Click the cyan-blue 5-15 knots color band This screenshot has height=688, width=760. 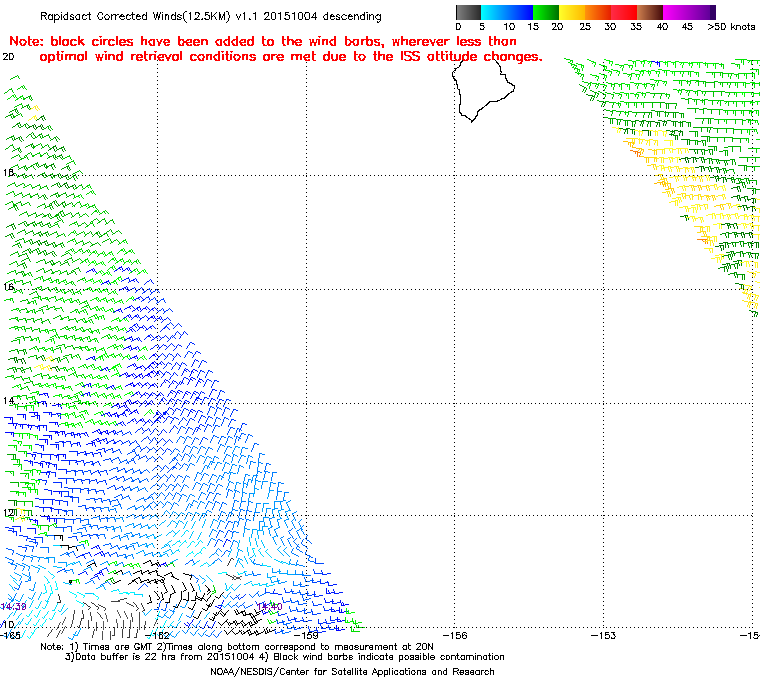point(507,12)
